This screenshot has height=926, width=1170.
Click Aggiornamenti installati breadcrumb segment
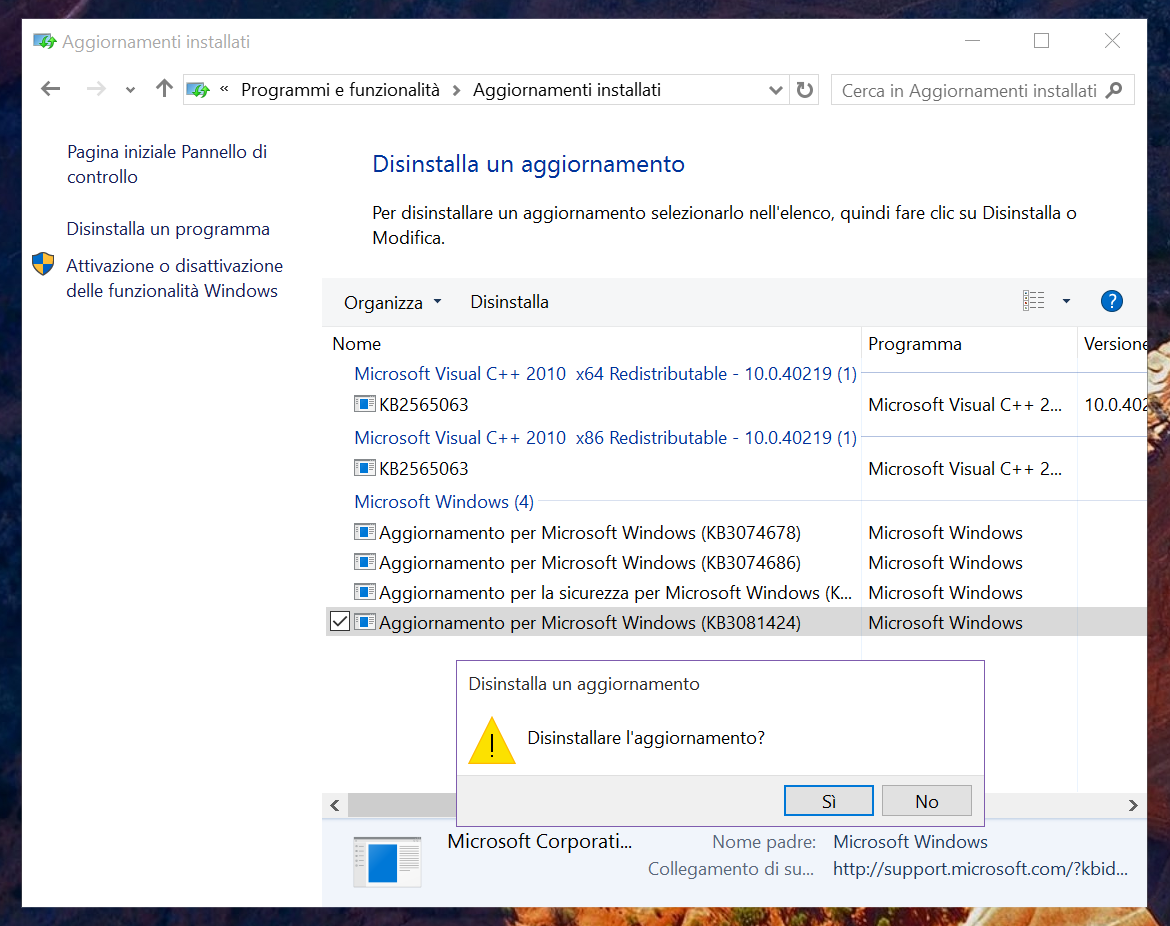pos(567,90)
